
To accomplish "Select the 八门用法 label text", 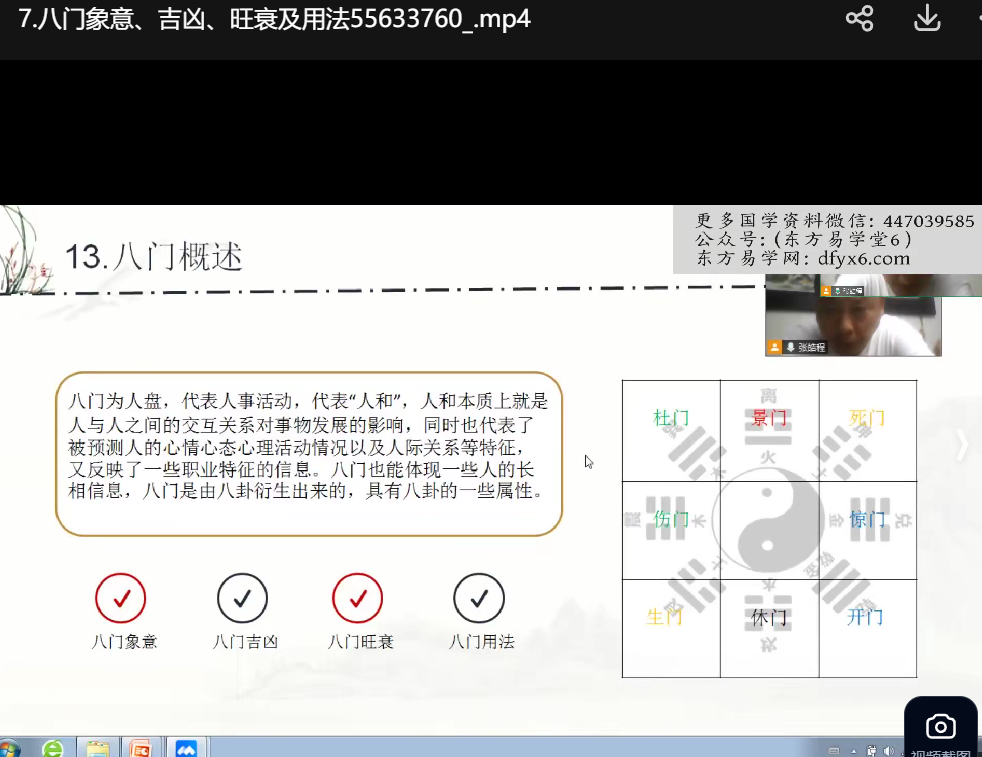I will 481,642.
